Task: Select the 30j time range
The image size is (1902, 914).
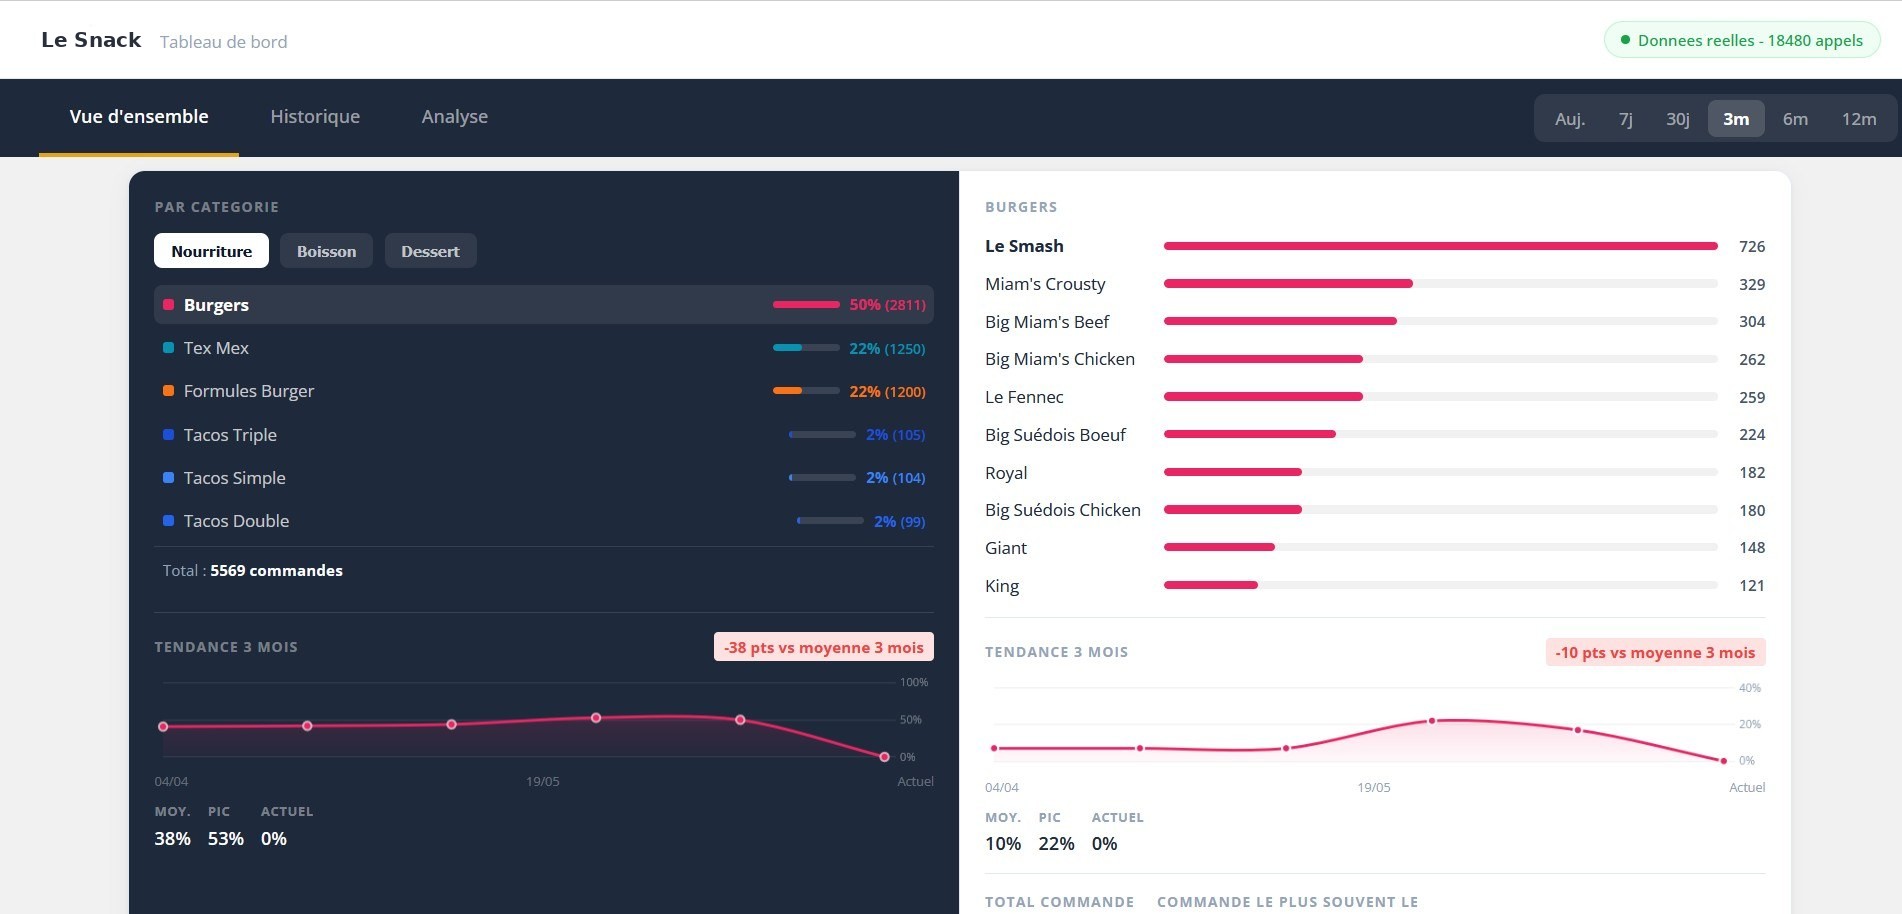Action: coord(1678,119)
